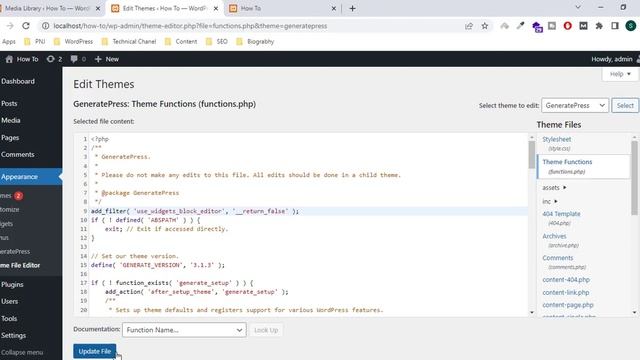
Task: Open the Plugins menu item
Action: pos(12,284)
